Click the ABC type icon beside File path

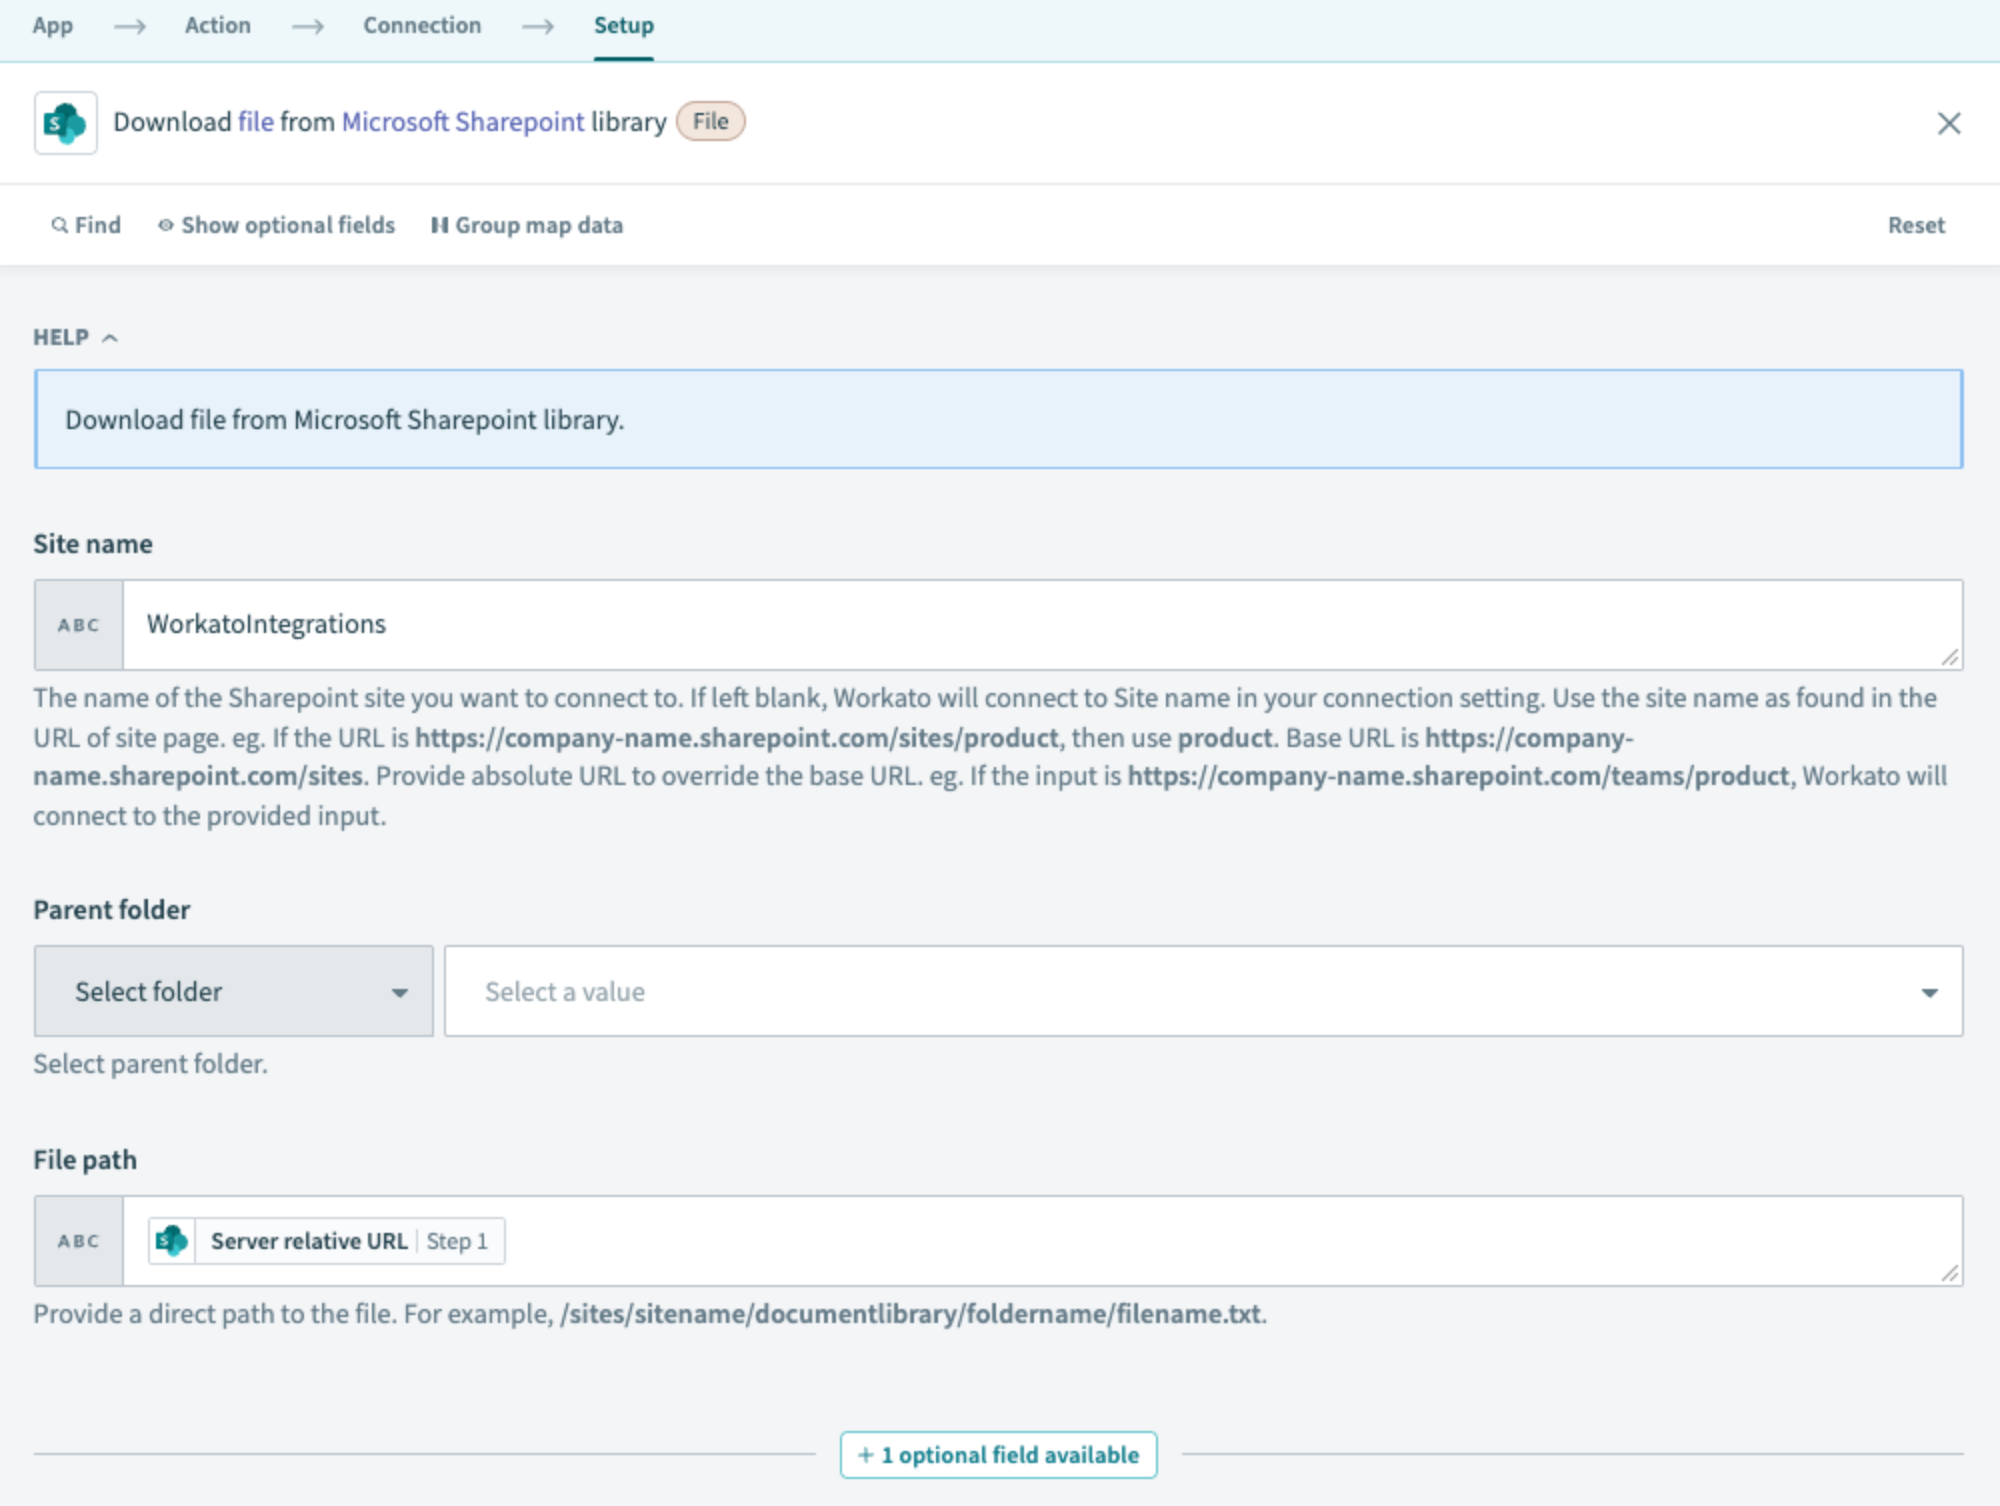pos(79,1241)
